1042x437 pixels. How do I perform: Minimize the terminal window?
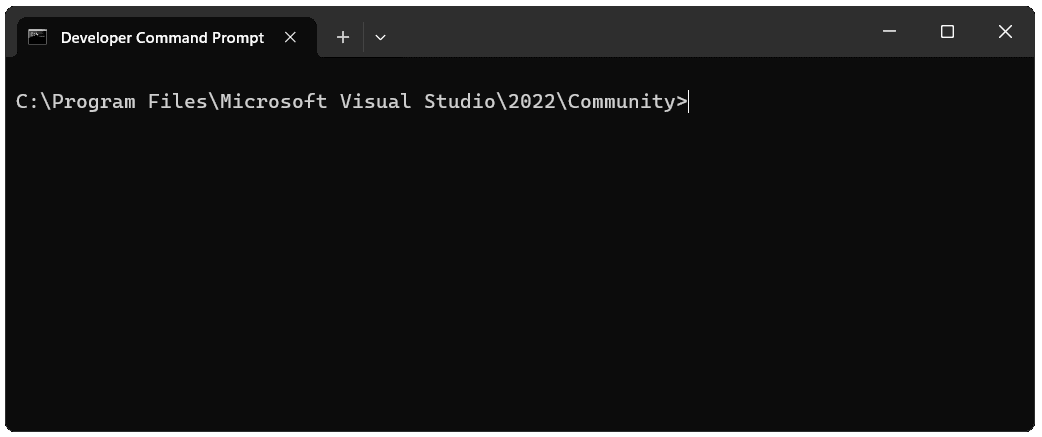890,32
